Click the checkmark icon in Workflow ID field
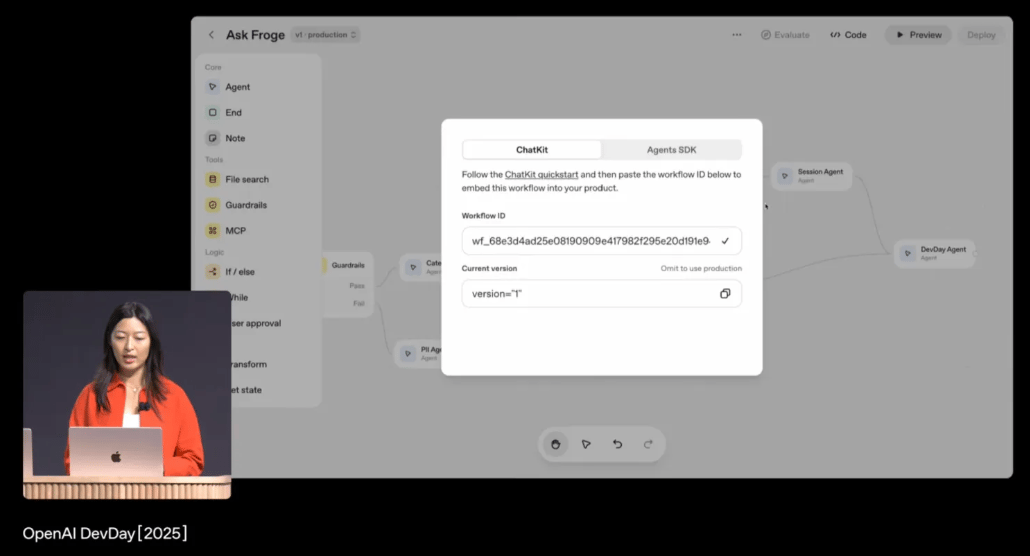 point(725,241)
